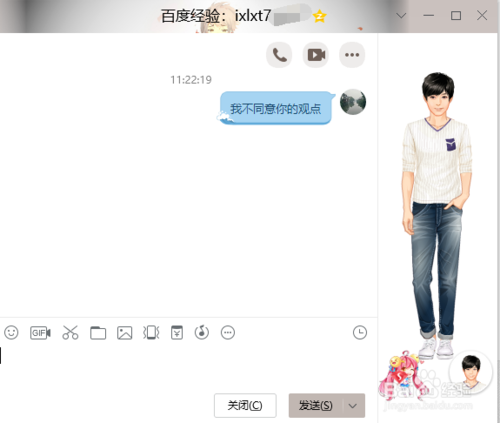Expand the send options arrow next to 发送(S)

(x=353, y=406)
